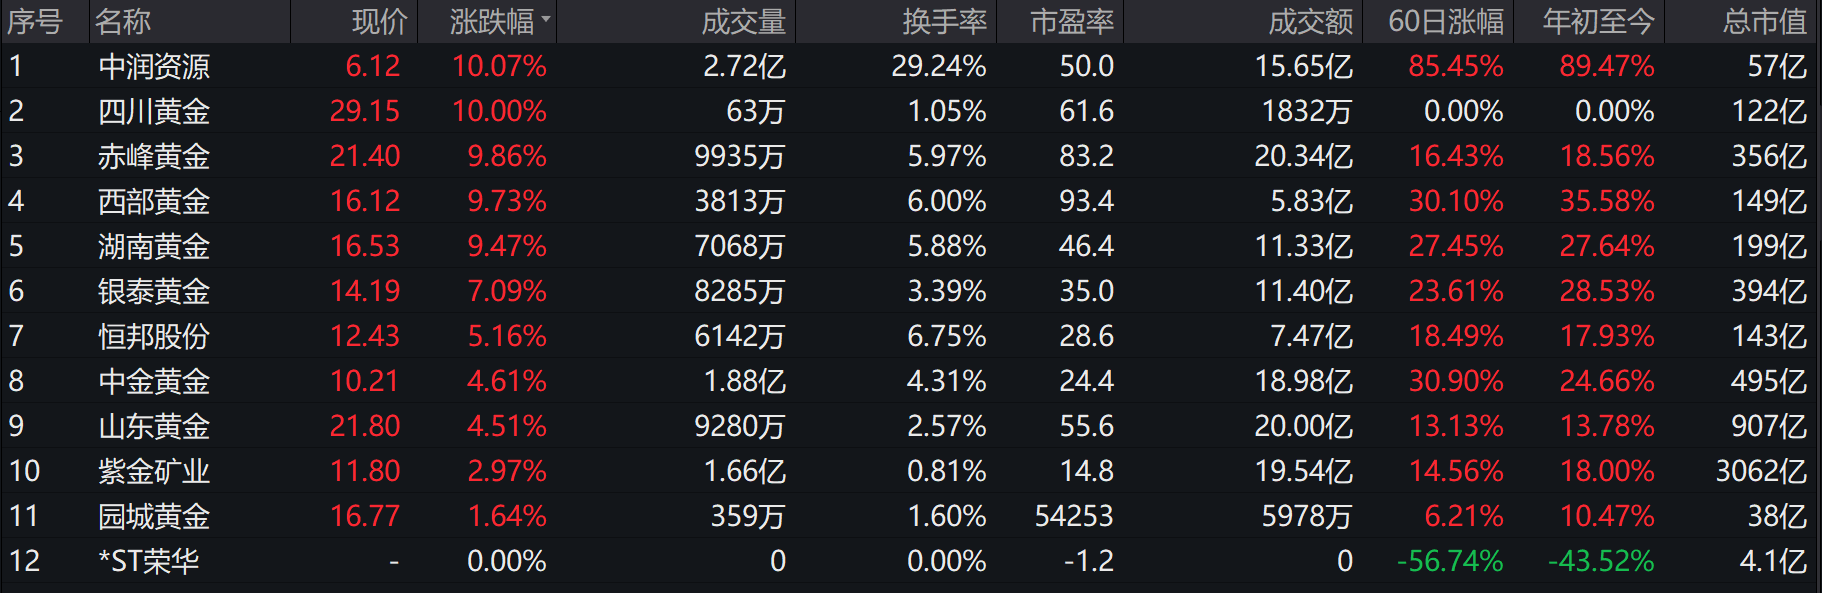
Task: Click the 名称 column header
Action: pos(123,21)
